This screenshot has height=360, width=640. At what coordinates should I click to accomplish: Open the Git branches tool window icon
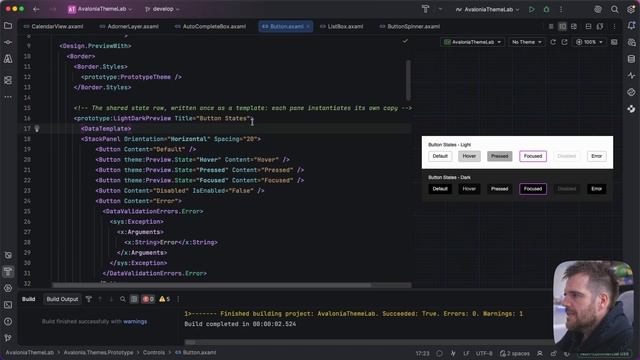(x=8, y=338)
